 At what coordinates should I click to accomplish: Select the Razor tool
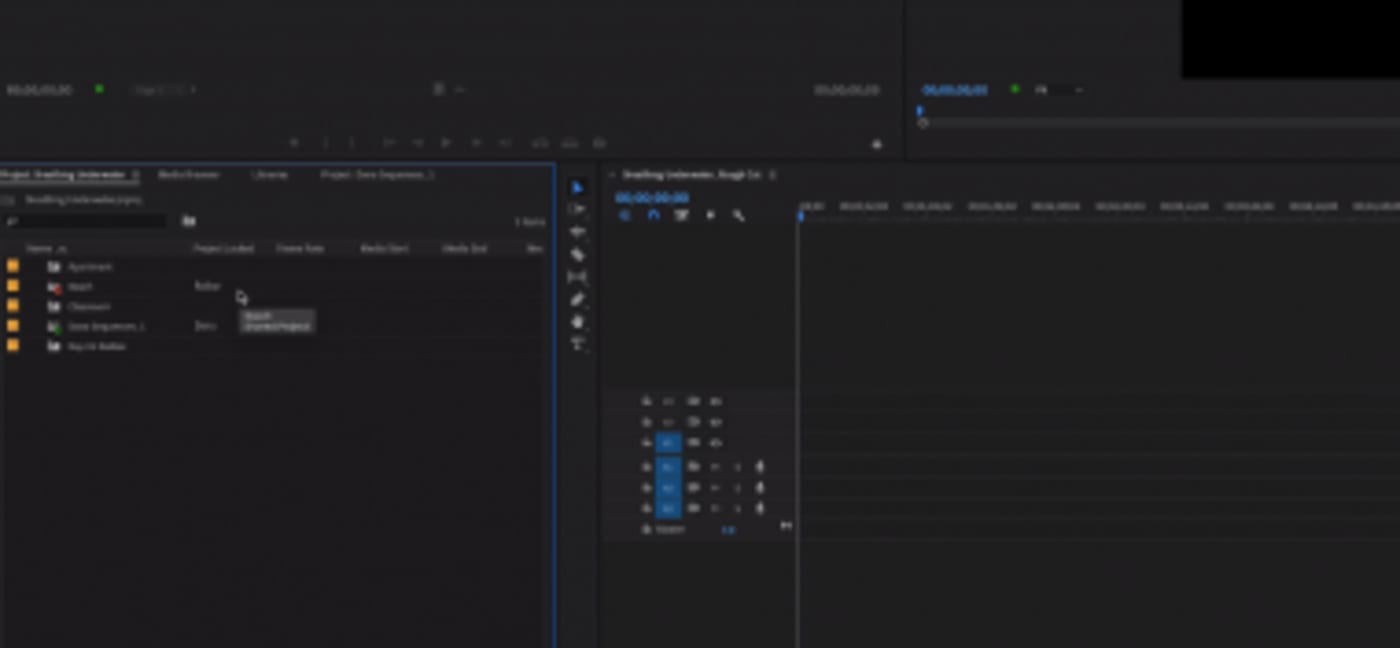click(577, 255)
